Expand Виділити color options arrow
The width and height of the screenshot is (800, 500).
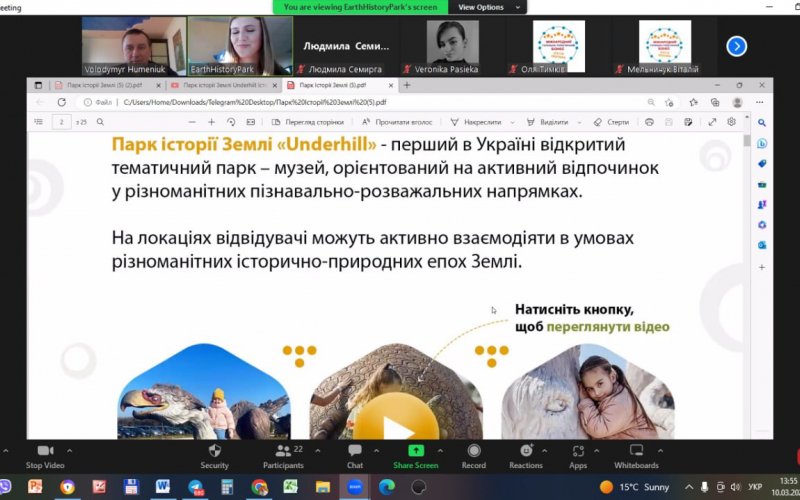click(x=579, y=122)
